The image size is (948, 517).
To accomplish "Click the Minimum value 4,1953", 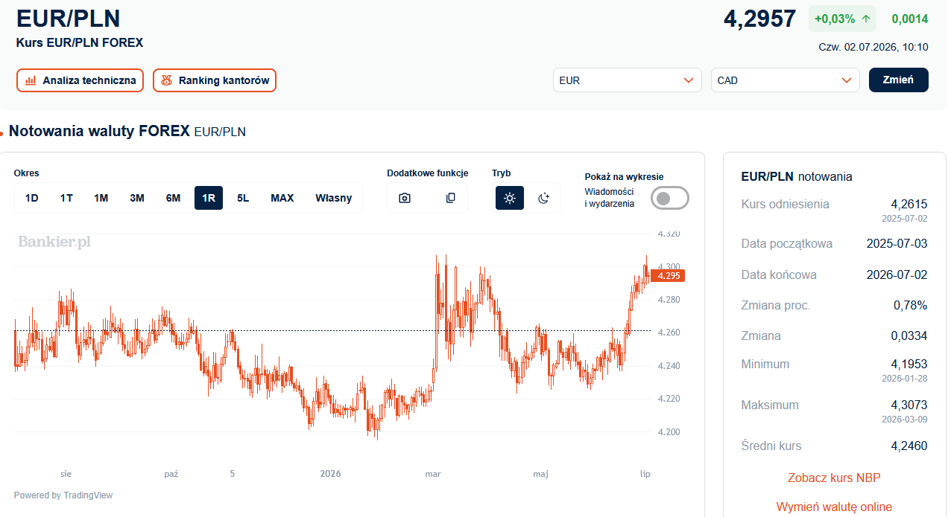I will pyautogui.click(x=909, y=364).
